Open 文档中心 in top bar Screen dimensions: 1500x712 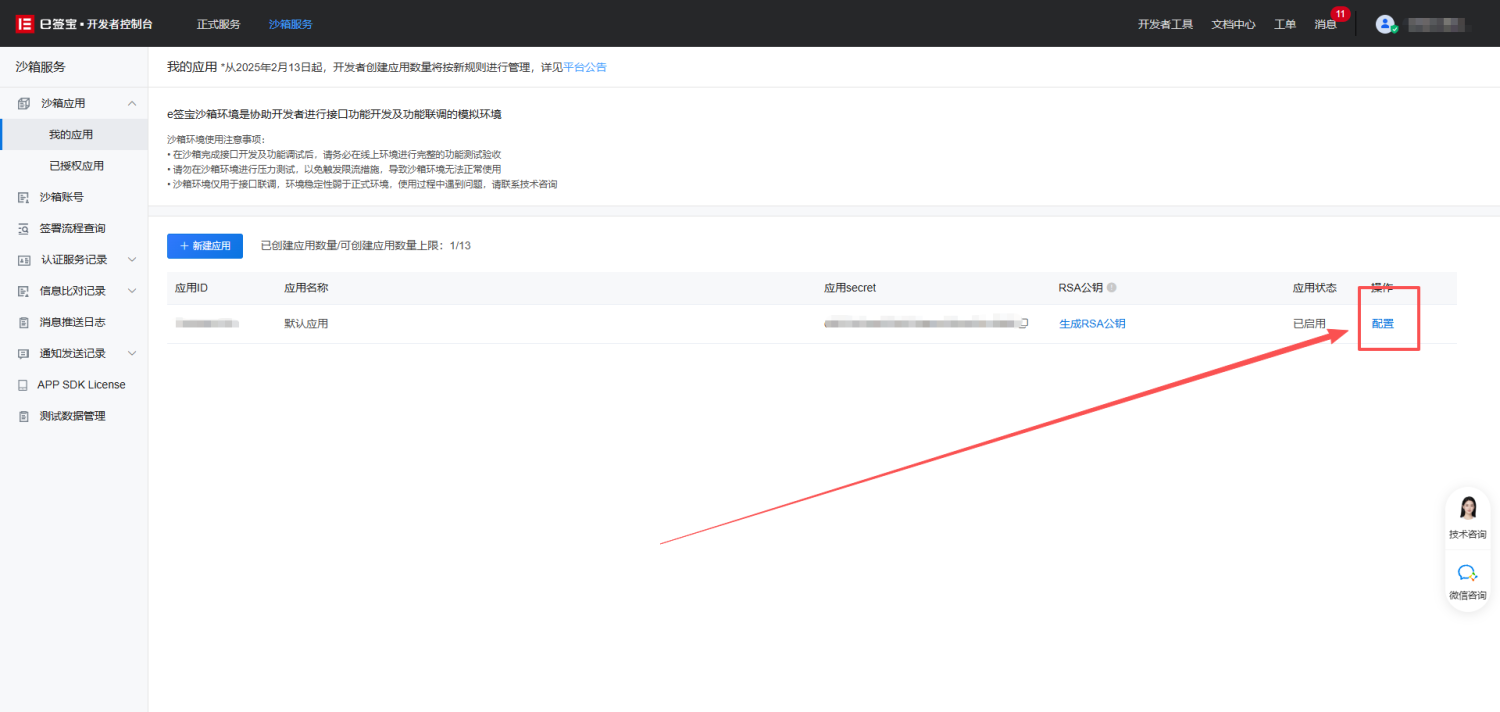point(1233,24)
